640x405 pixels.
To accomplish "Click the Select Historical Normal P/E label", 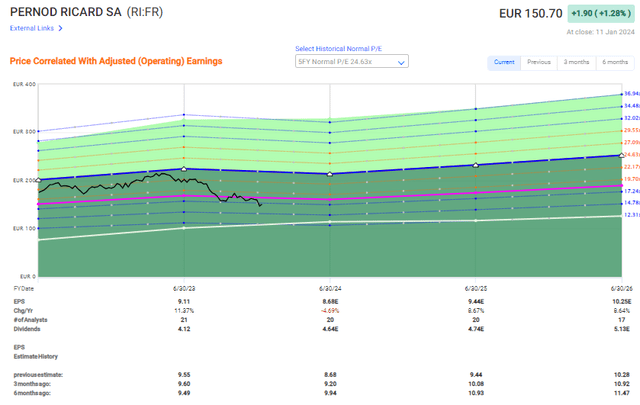I will pyautogui.click(x=338, y=49).
